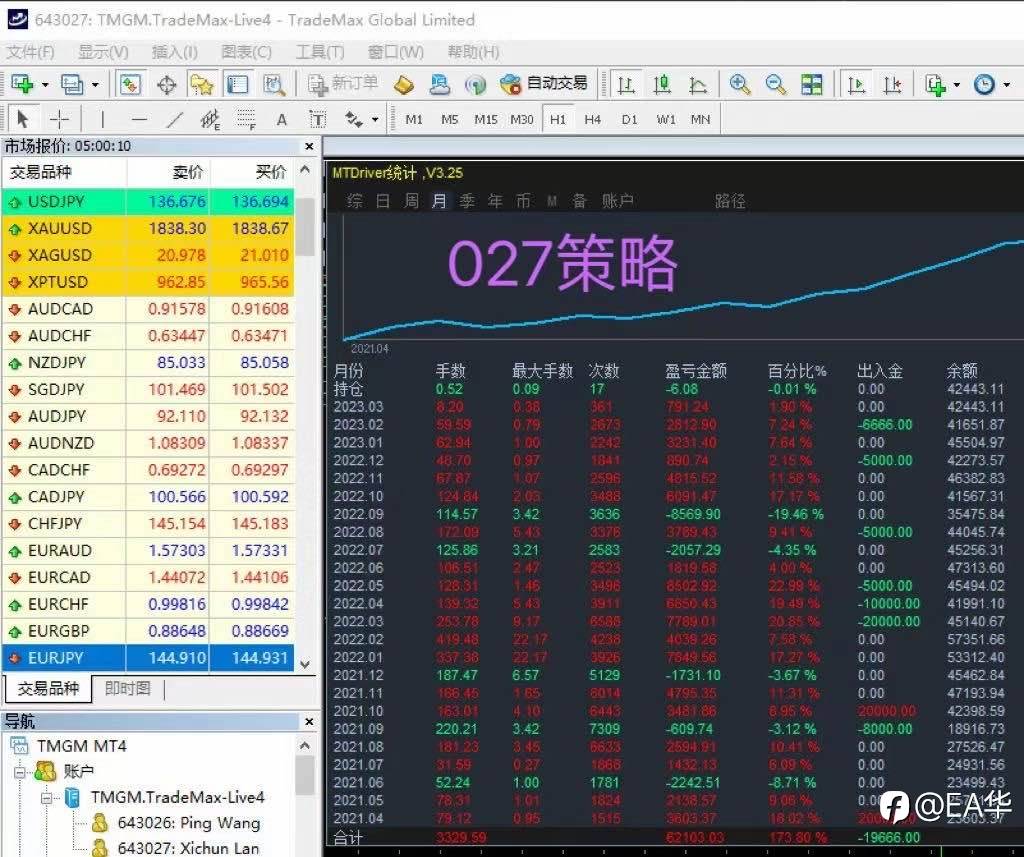Select the EURJPY row in Market Watch
1024x857 pixels.
(149, 658)
